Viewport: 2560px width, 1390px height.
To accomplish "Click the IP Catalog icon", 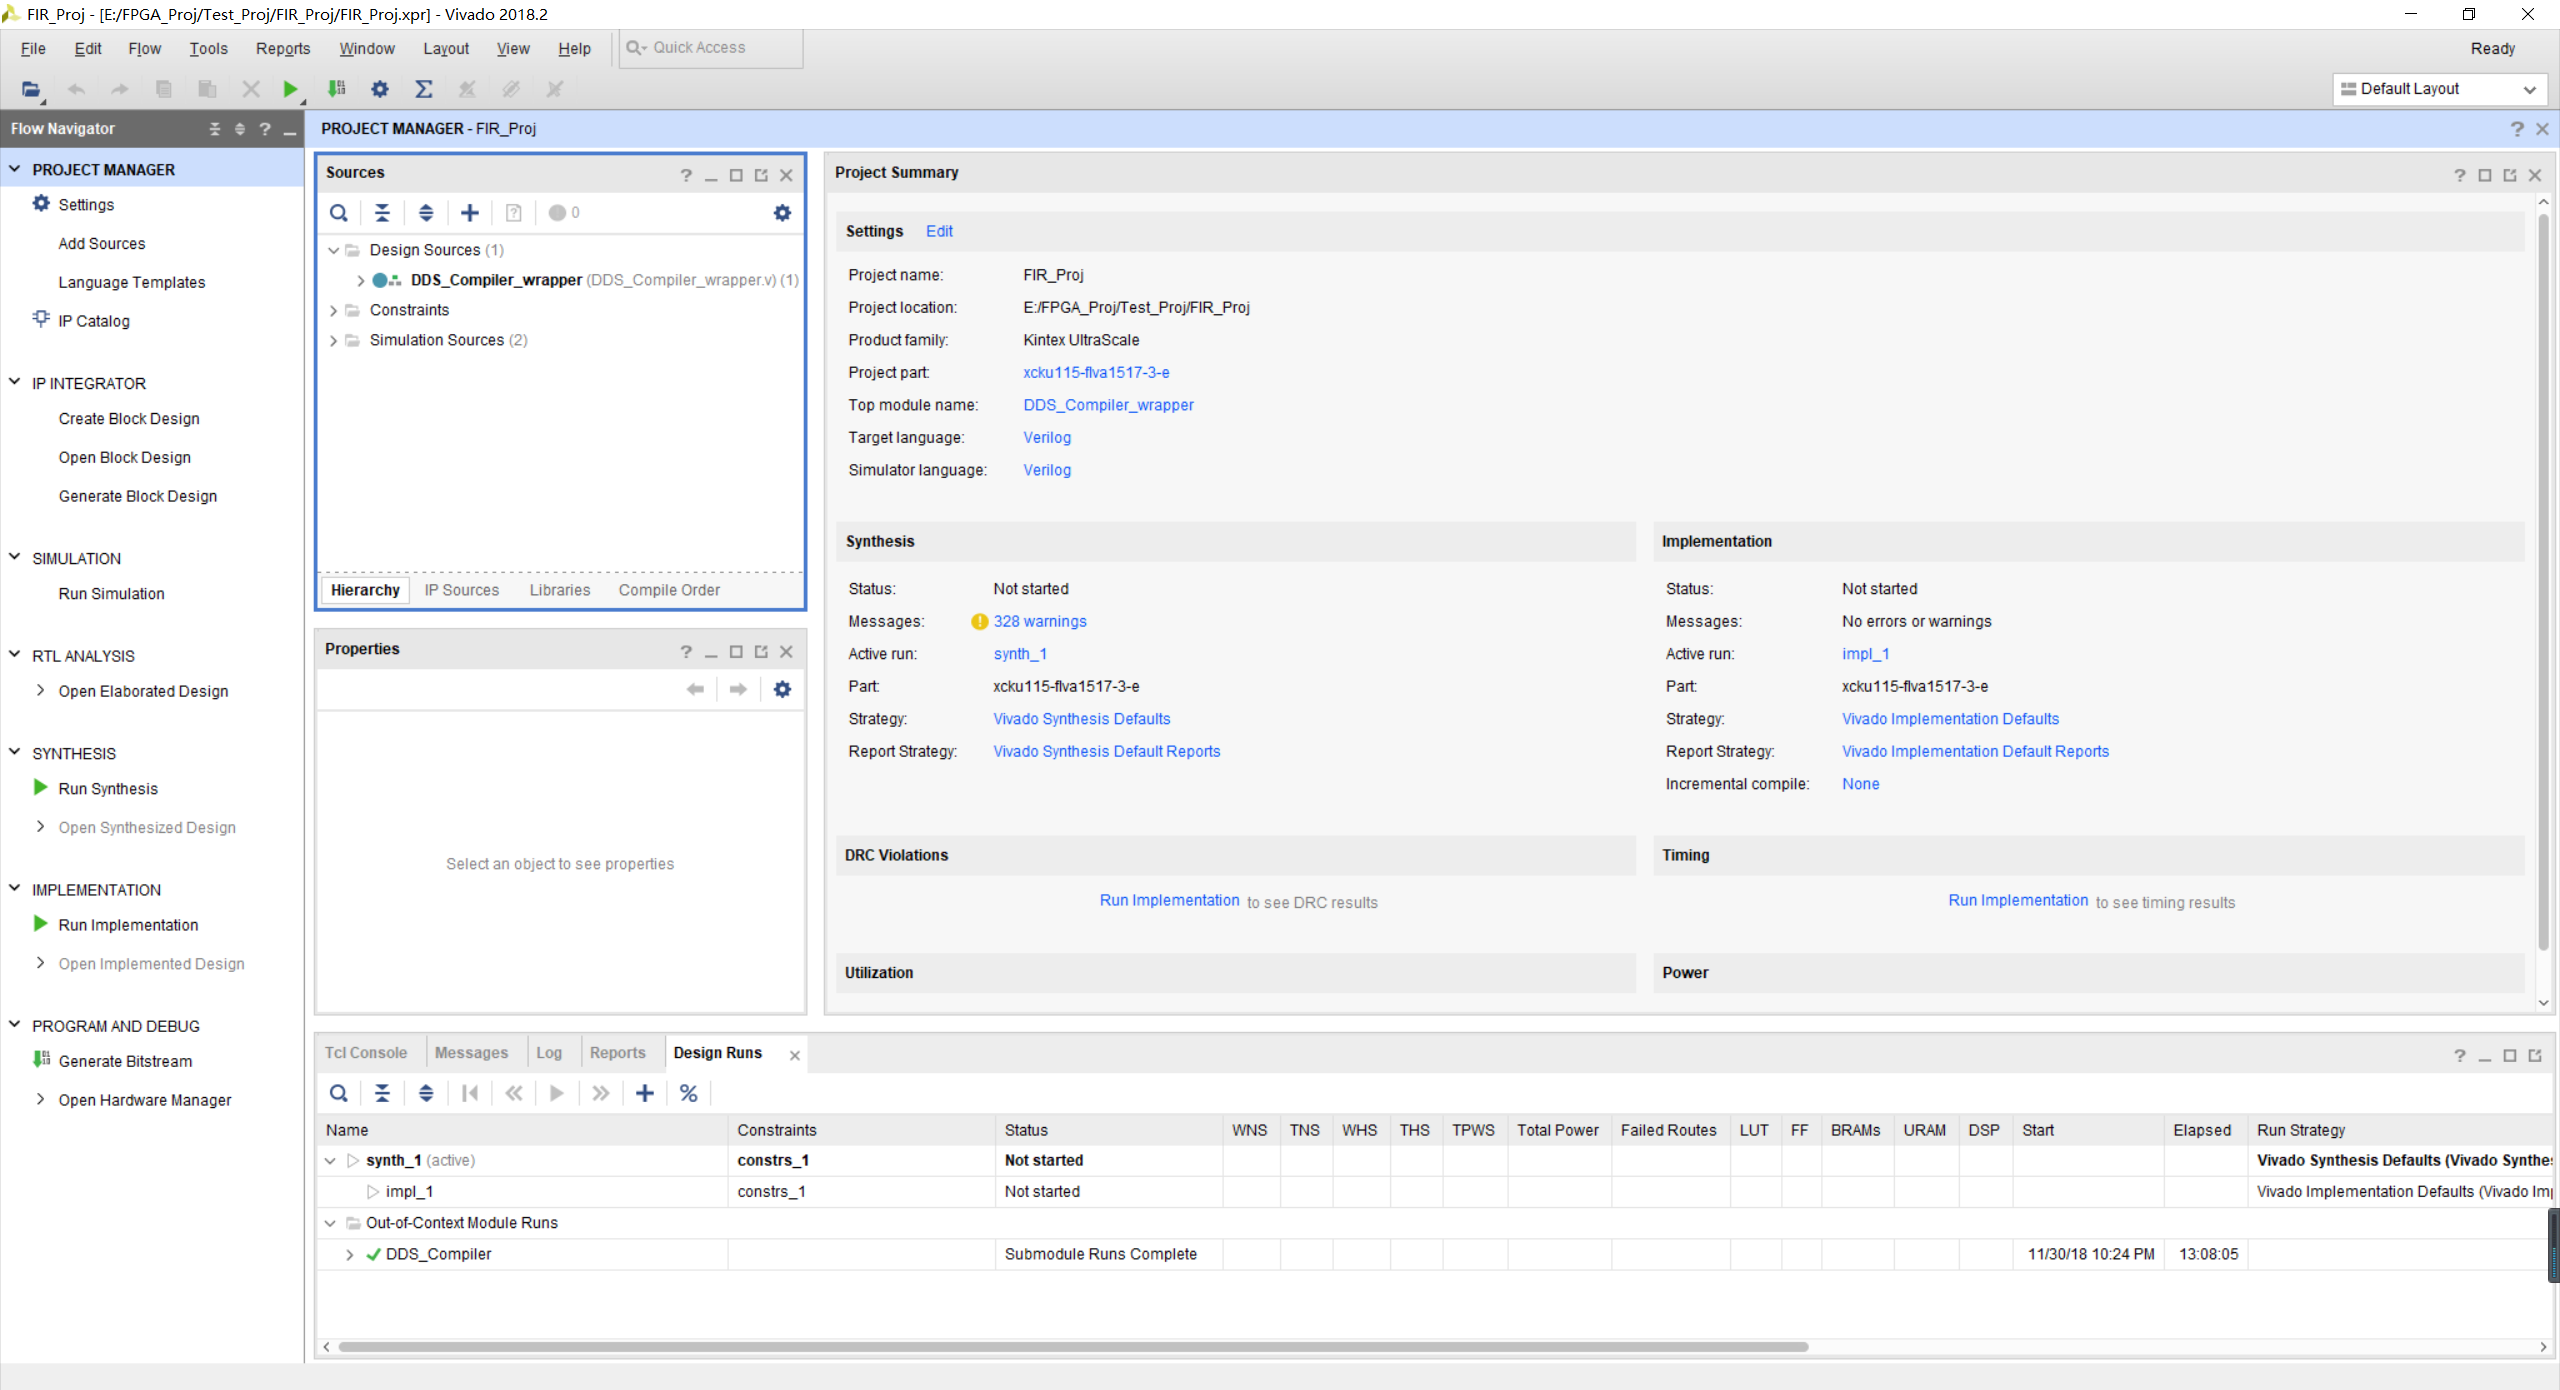I will (x=41, y=319).
